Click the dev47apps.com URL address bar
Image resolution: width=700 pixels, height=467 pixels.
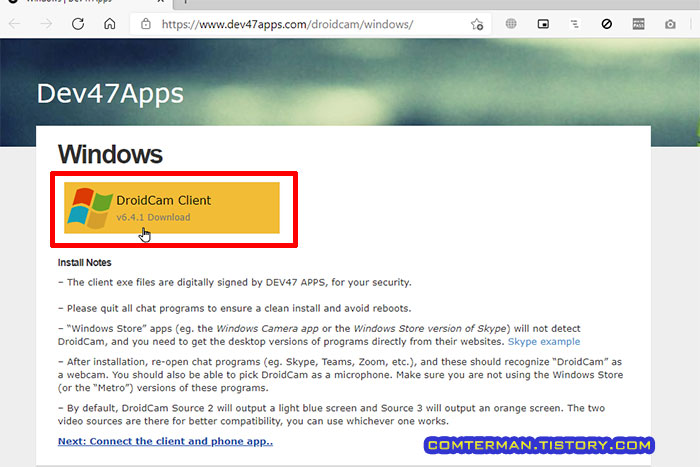coord(287,24)
